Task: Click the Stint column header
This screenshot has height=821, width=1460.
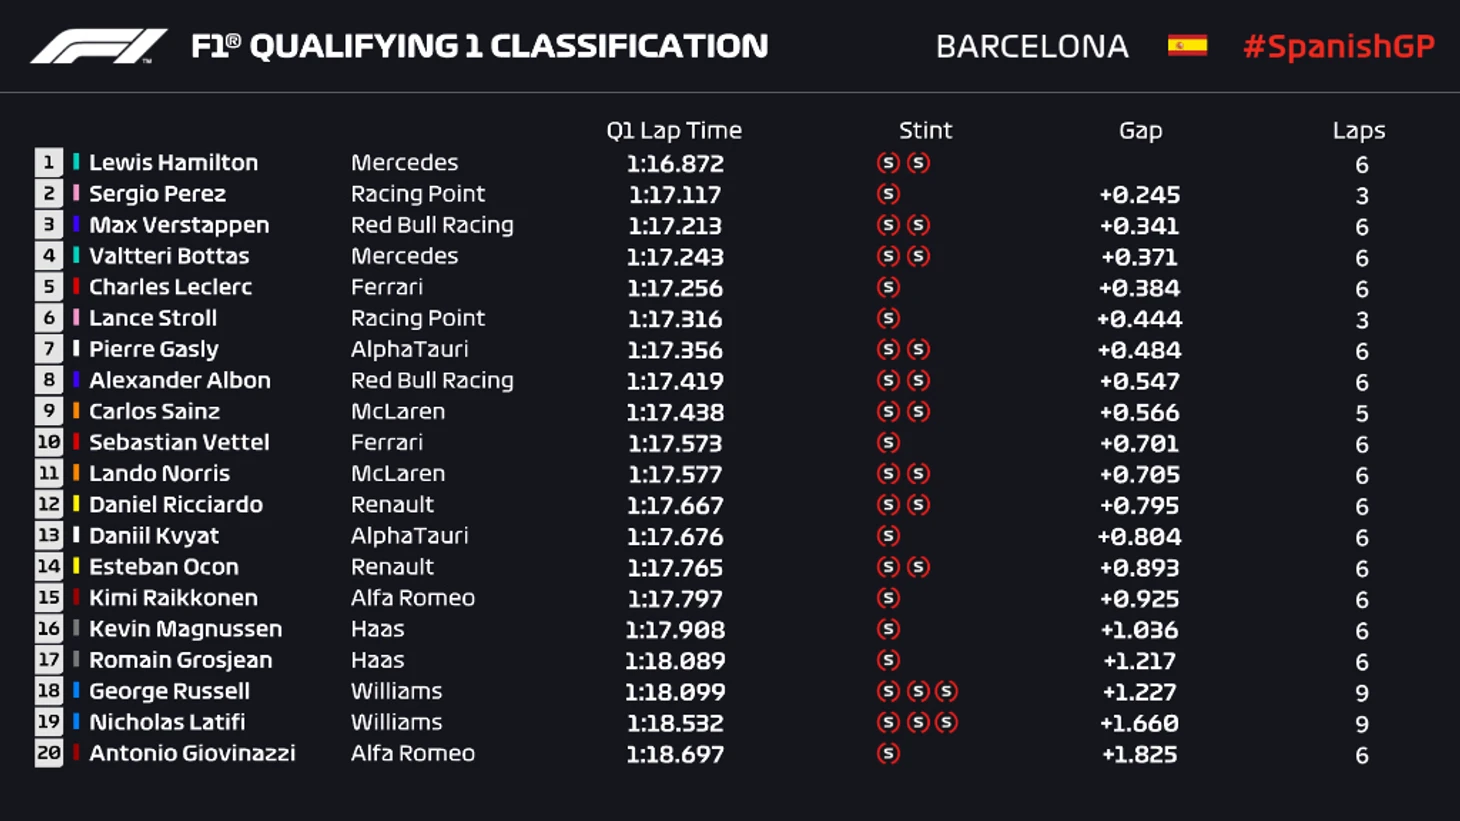Action: coord(925,130)
